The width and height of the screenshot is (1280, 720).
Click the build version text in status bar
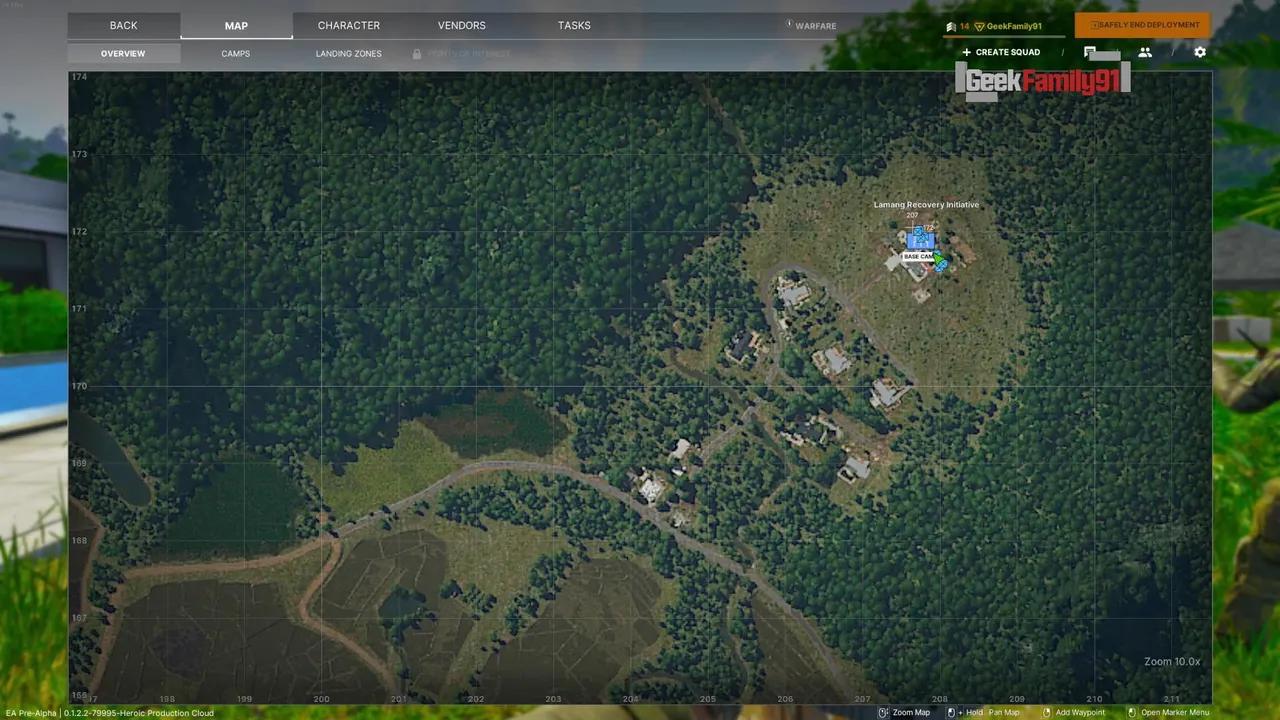tap(108, 713)
